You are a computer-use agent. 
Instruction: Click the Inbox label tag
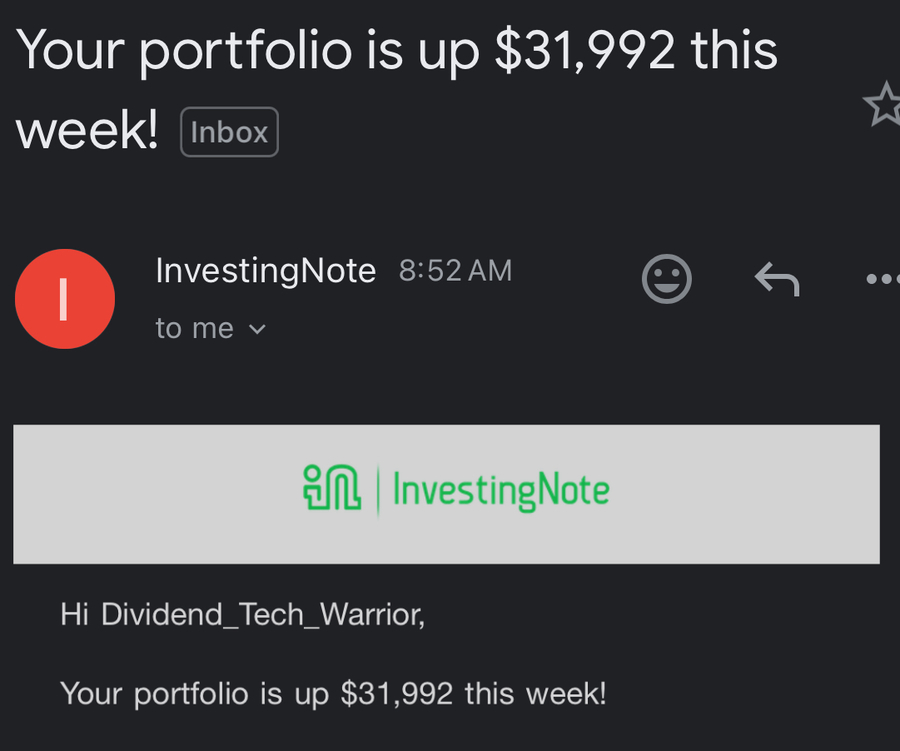[229, 133]
